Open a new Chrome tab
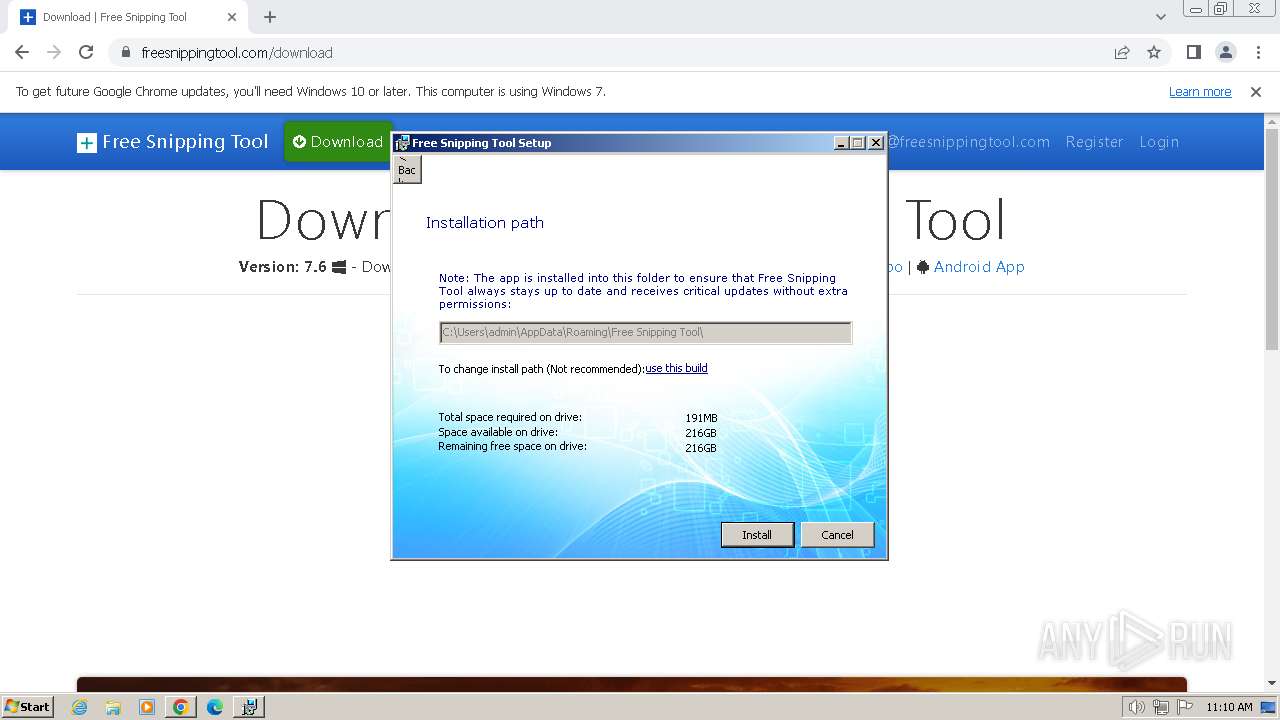 pos(270,17)
